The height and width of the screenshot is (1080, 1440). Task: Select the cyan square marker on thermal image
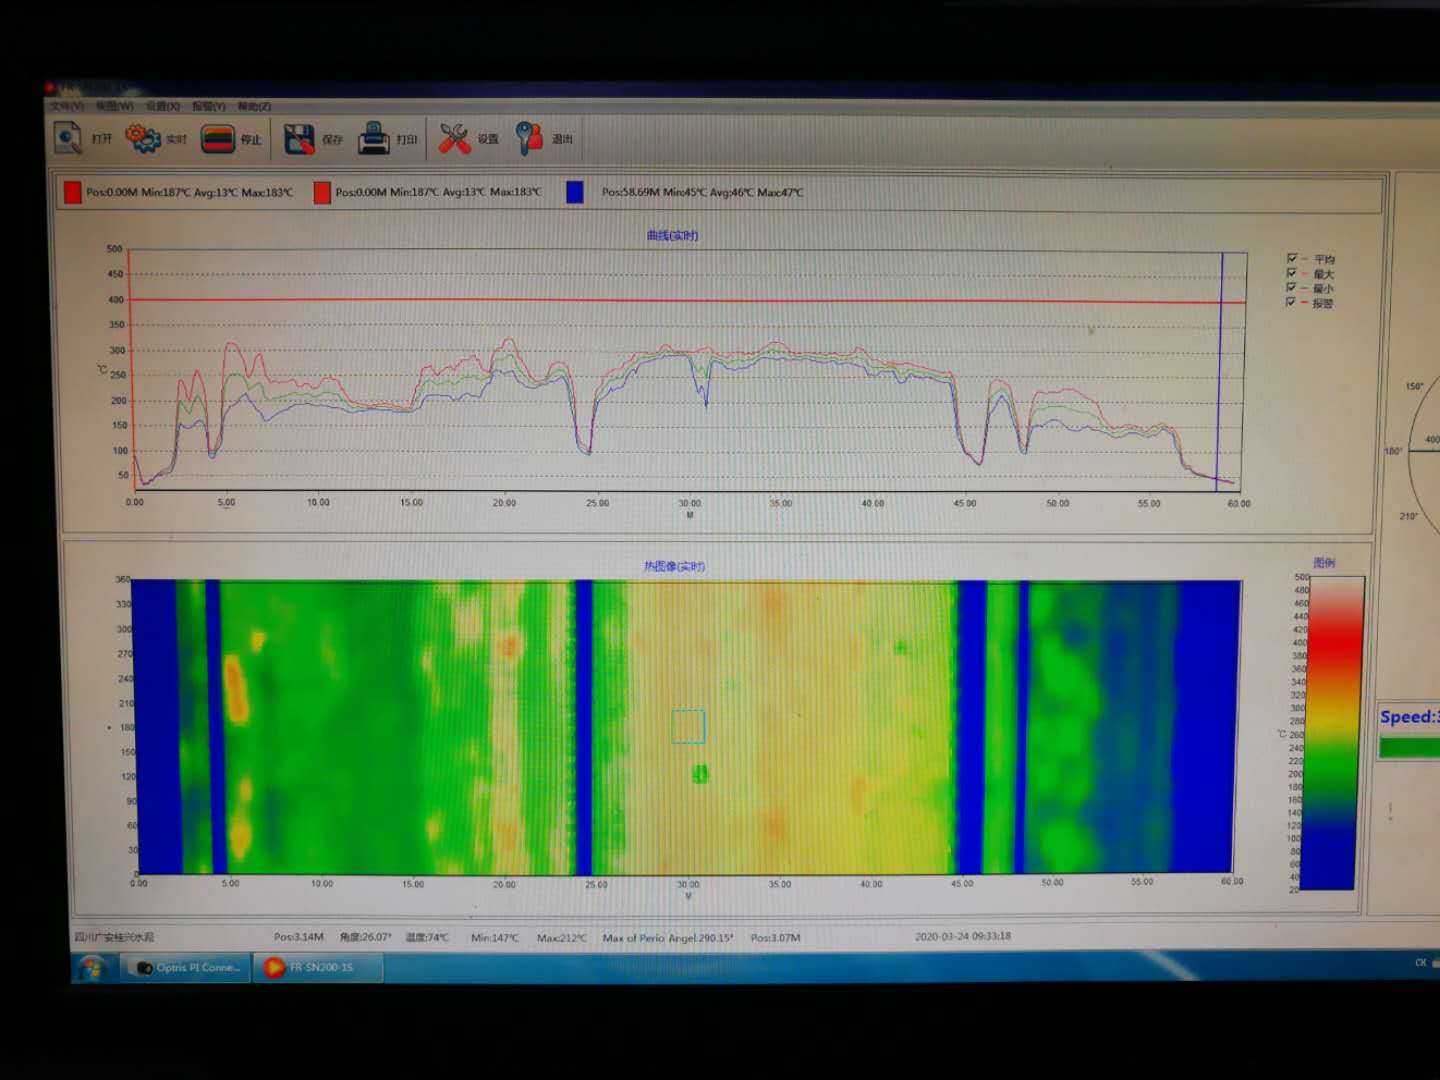(x=688, y=726)
